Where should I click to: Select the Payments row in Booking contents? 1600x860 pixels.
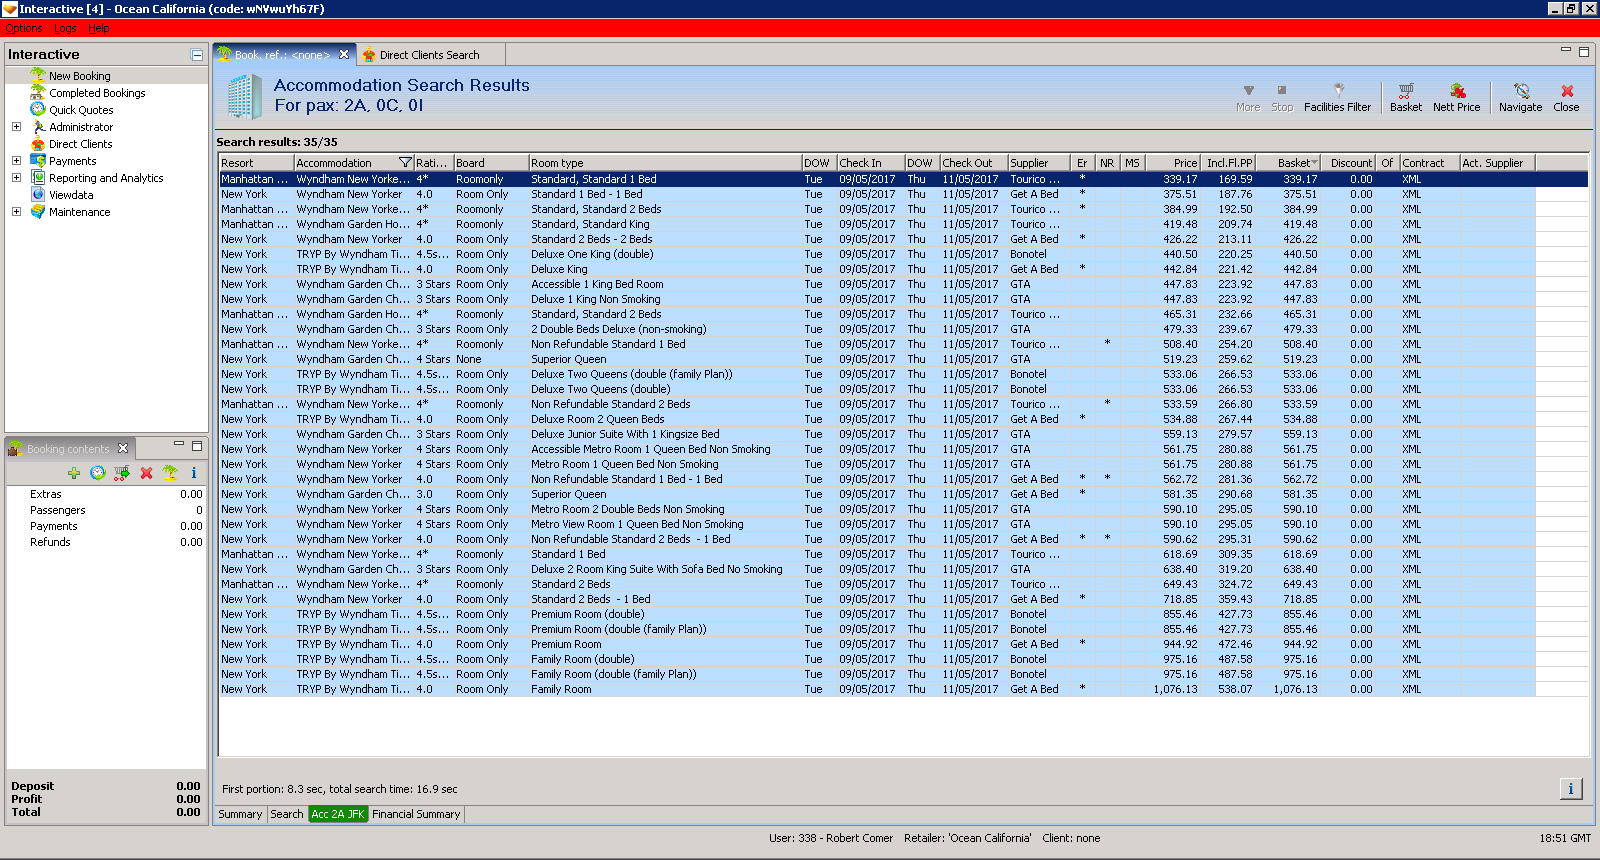coord(107,526)
